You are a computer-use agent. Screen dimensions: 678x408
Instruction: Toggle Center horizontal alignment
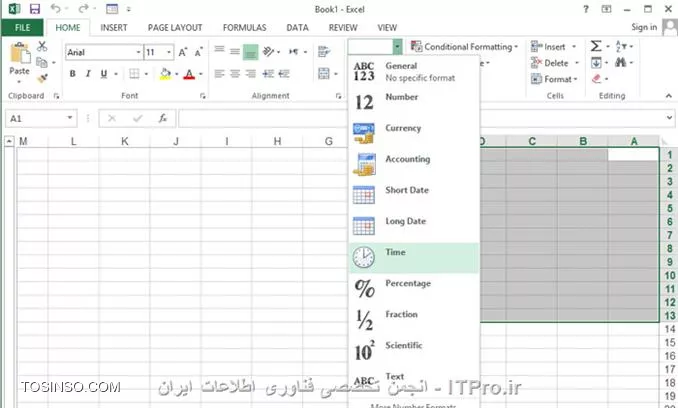coord(235,74)
